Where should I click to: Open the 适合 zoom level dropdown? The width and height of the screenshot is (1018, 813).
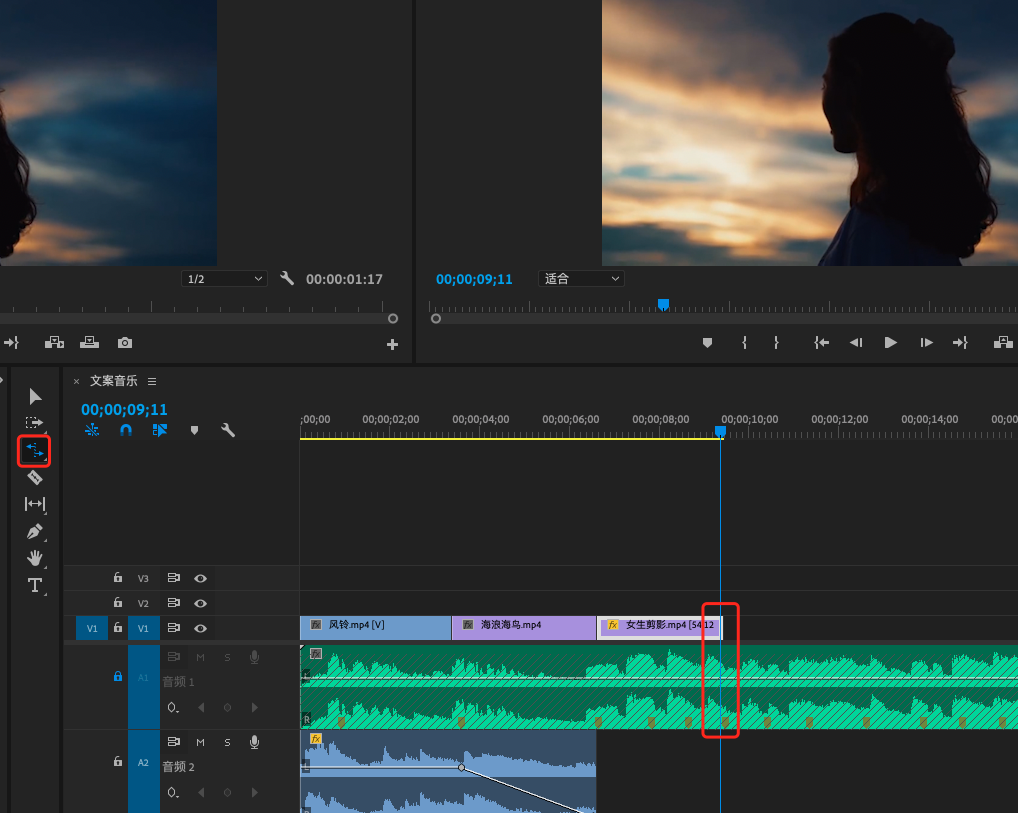coord(581,279)
